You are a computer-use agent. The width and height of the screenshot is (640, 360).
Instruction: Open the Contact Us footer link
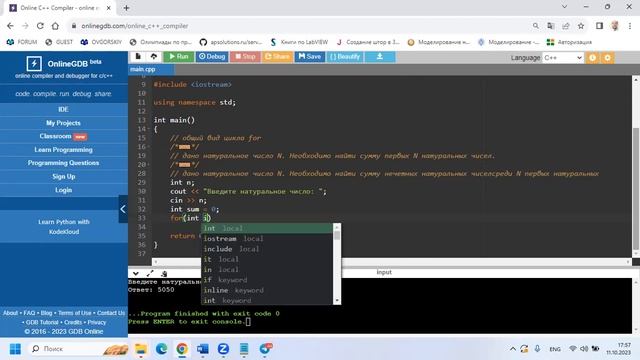111,313
